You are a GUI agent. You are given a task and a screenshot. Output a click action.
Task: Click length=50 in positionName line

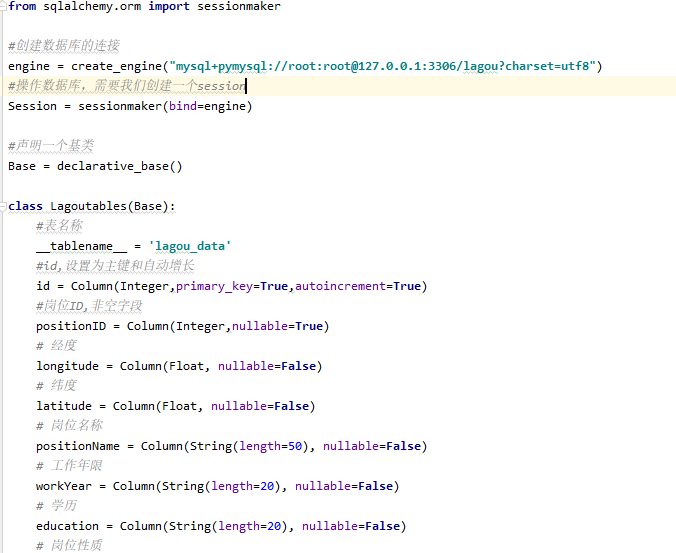(x=271, y=446)
